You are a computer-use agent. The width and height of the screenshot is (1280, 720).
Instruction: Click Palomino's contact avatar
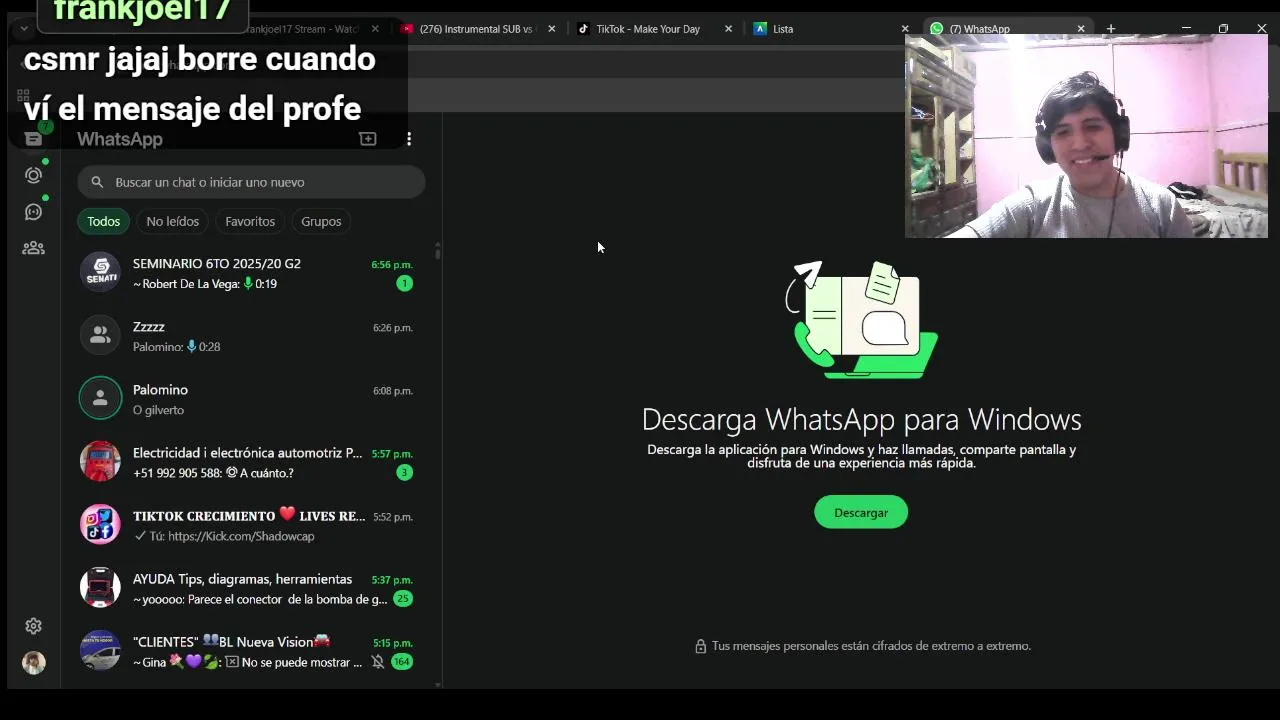click(x=100, y=398)
